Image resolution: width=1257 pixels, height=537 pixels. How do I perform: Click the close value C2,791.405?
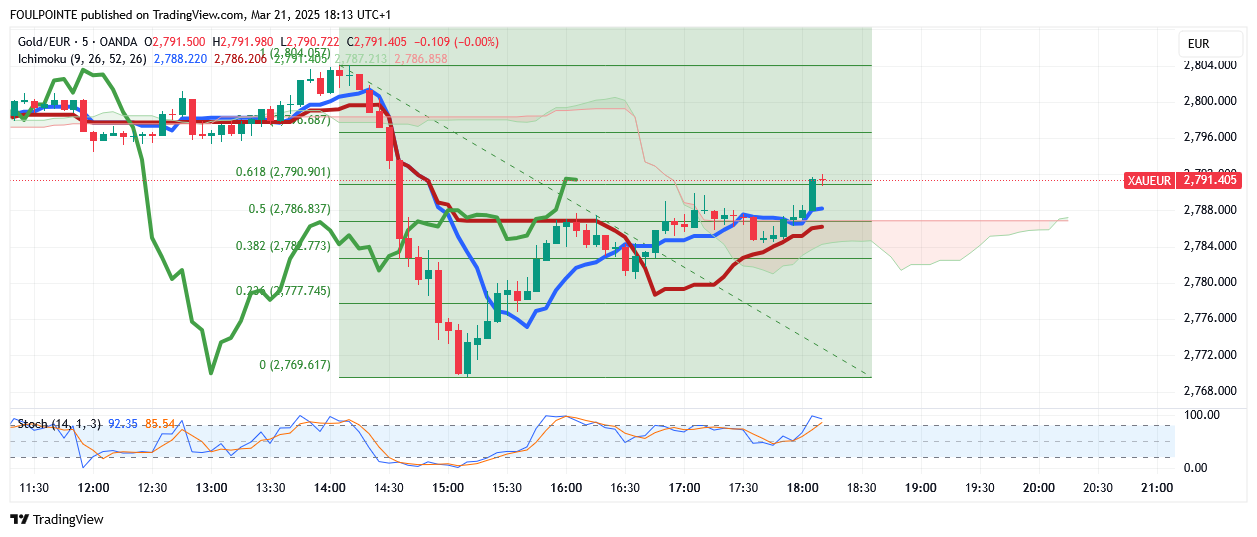click(379, 42)
